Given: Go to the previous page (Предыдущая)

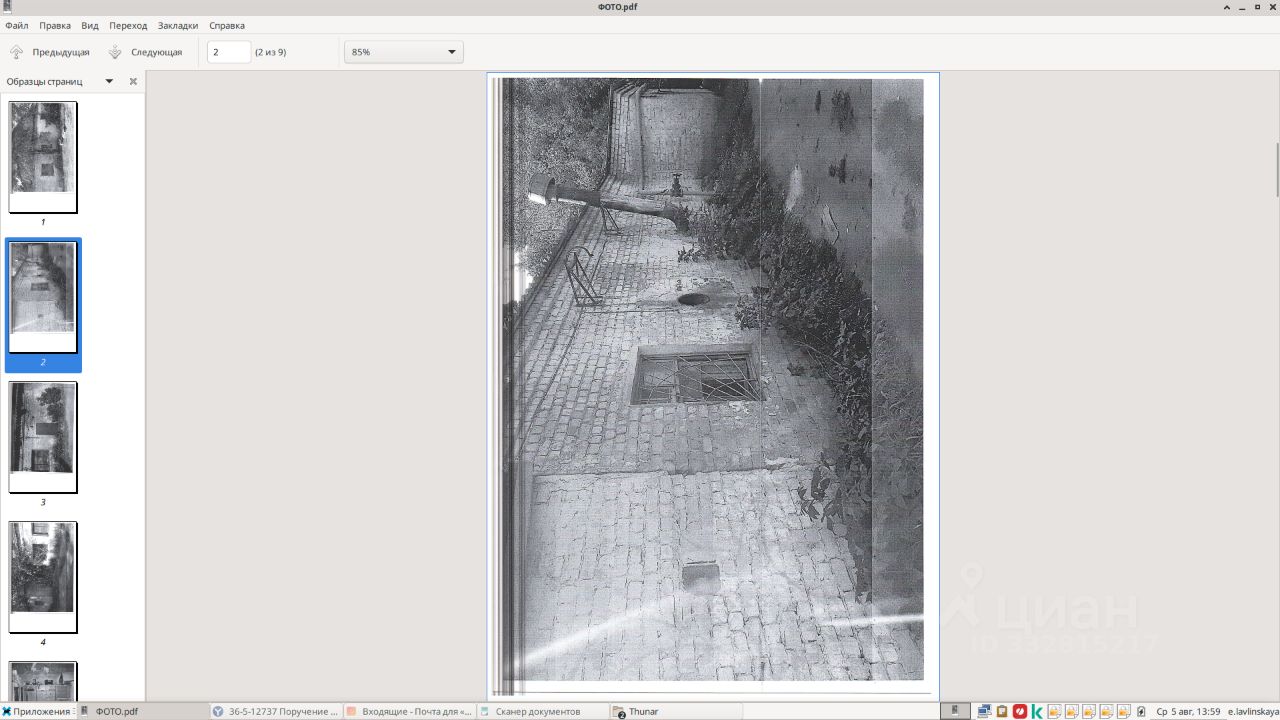Looking at the screenshot, I should tap(50, 52).
